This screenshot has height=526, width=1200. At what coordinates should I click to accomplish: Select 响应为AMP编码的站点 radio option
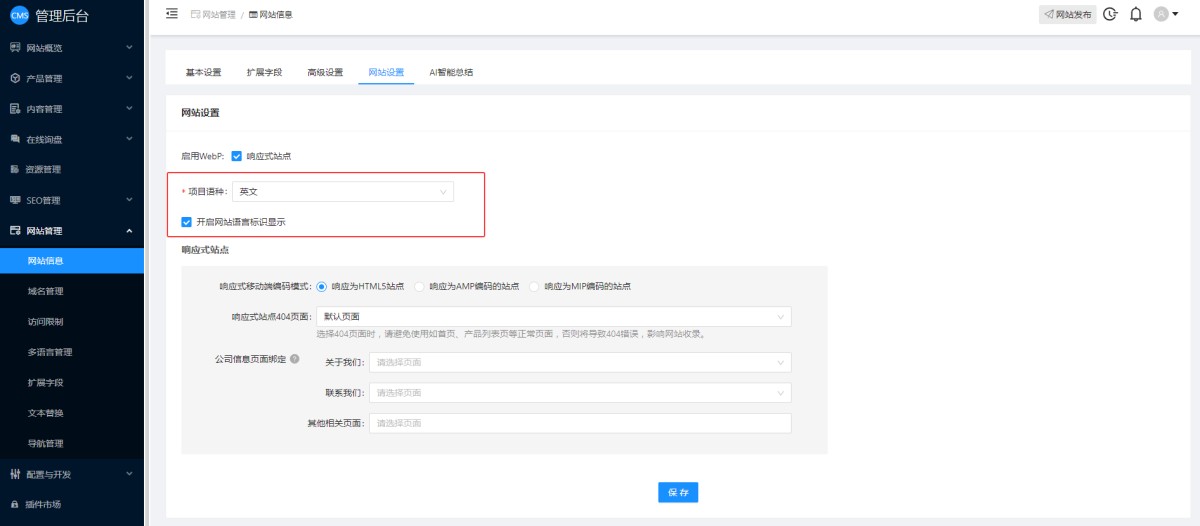pos(419,286)
